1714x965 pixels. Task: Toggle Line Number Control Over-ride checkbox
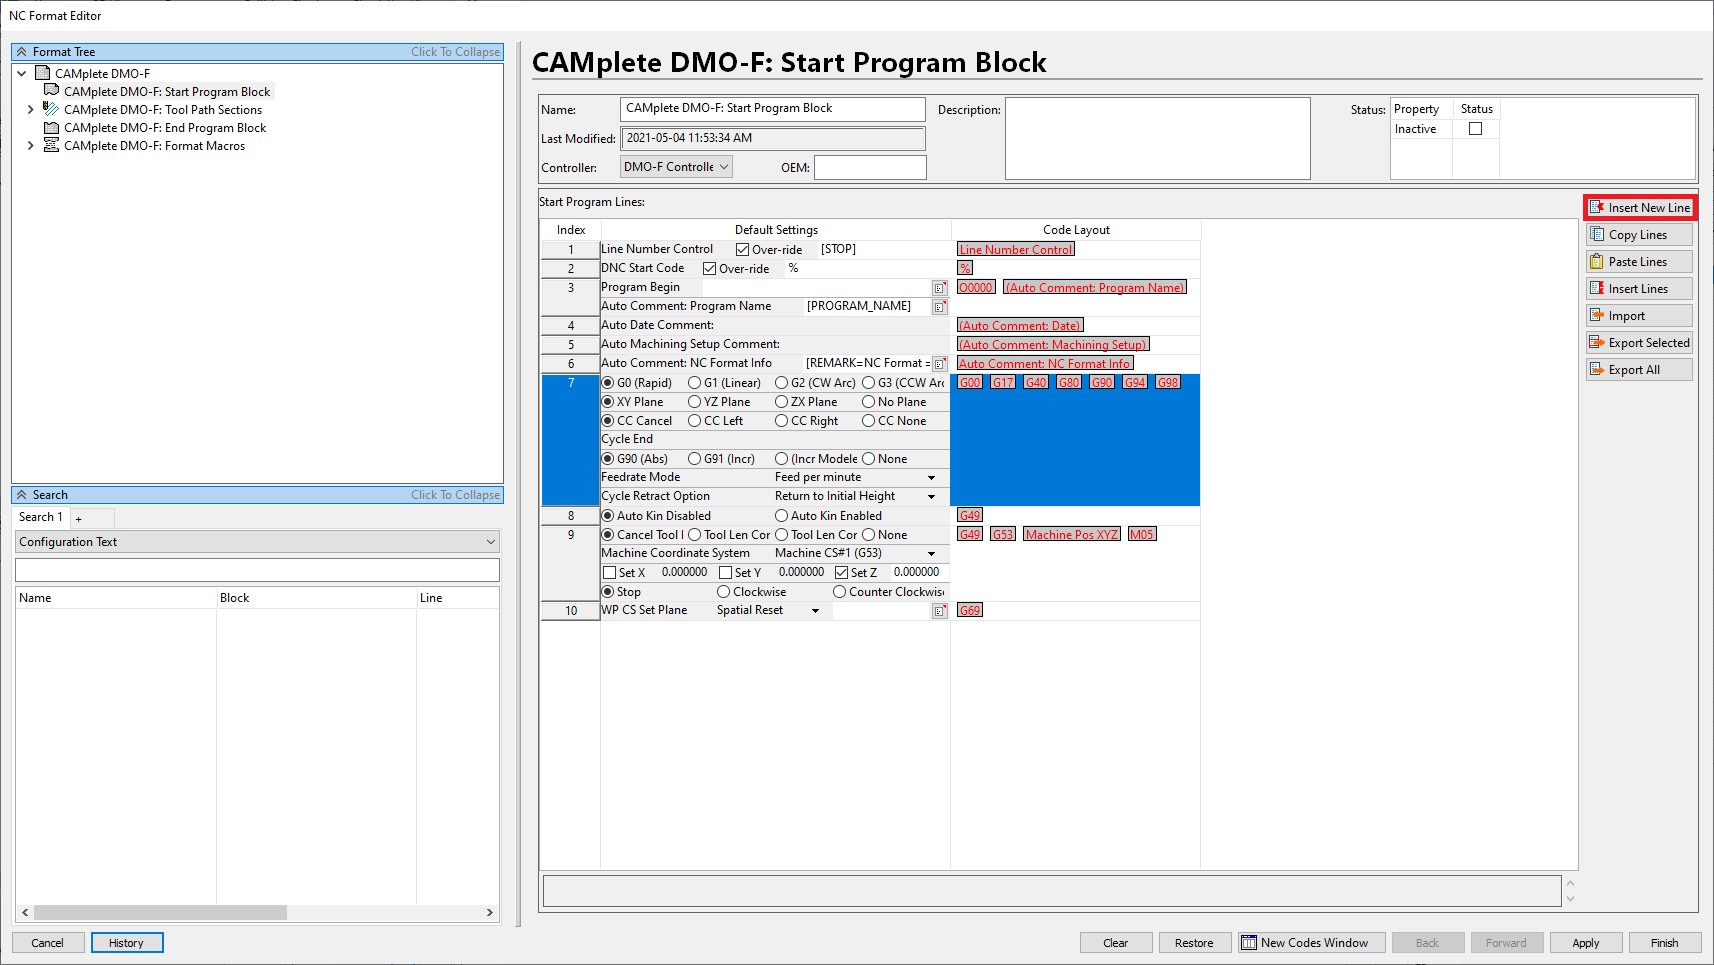[x=743, y=250]
